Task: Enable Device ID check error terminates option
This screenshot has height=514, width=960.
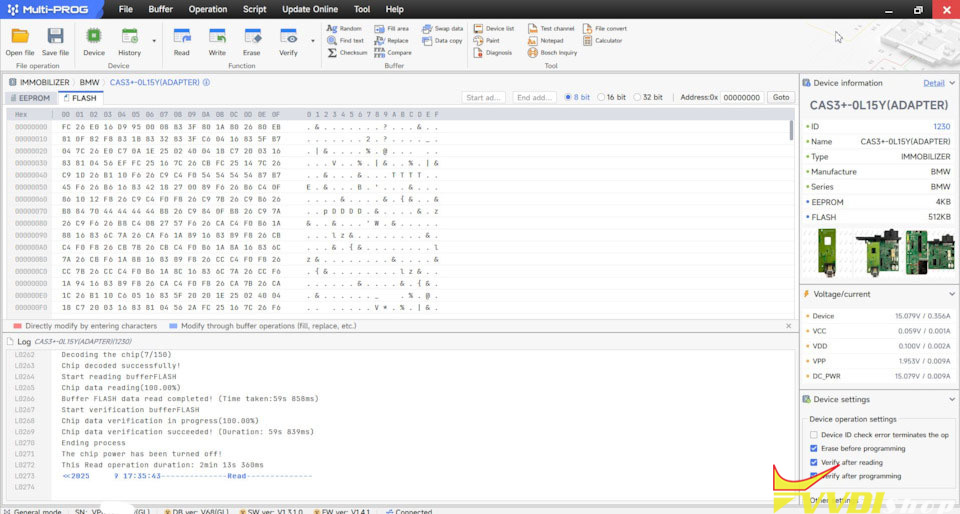Action: click(814, 435)
